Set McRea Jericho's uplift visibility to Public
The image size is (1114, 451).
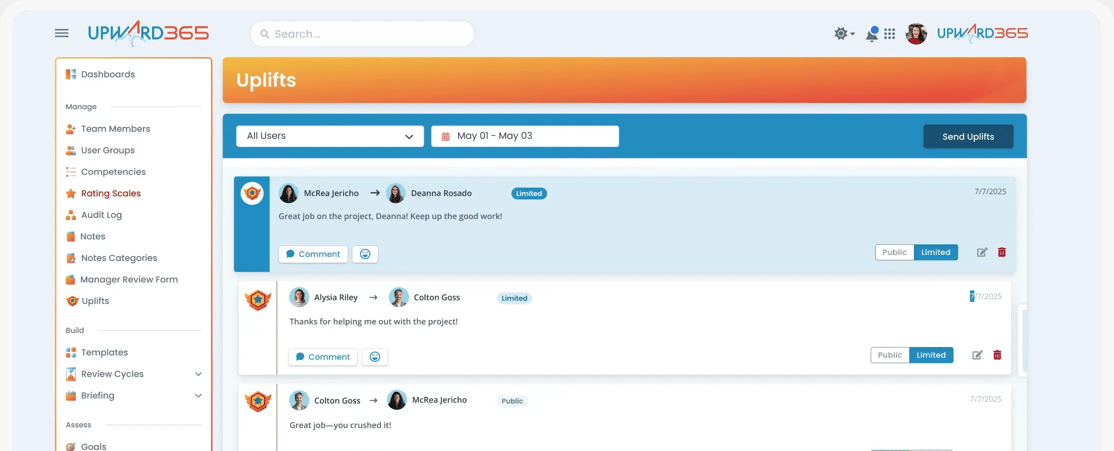coord(894,253)
